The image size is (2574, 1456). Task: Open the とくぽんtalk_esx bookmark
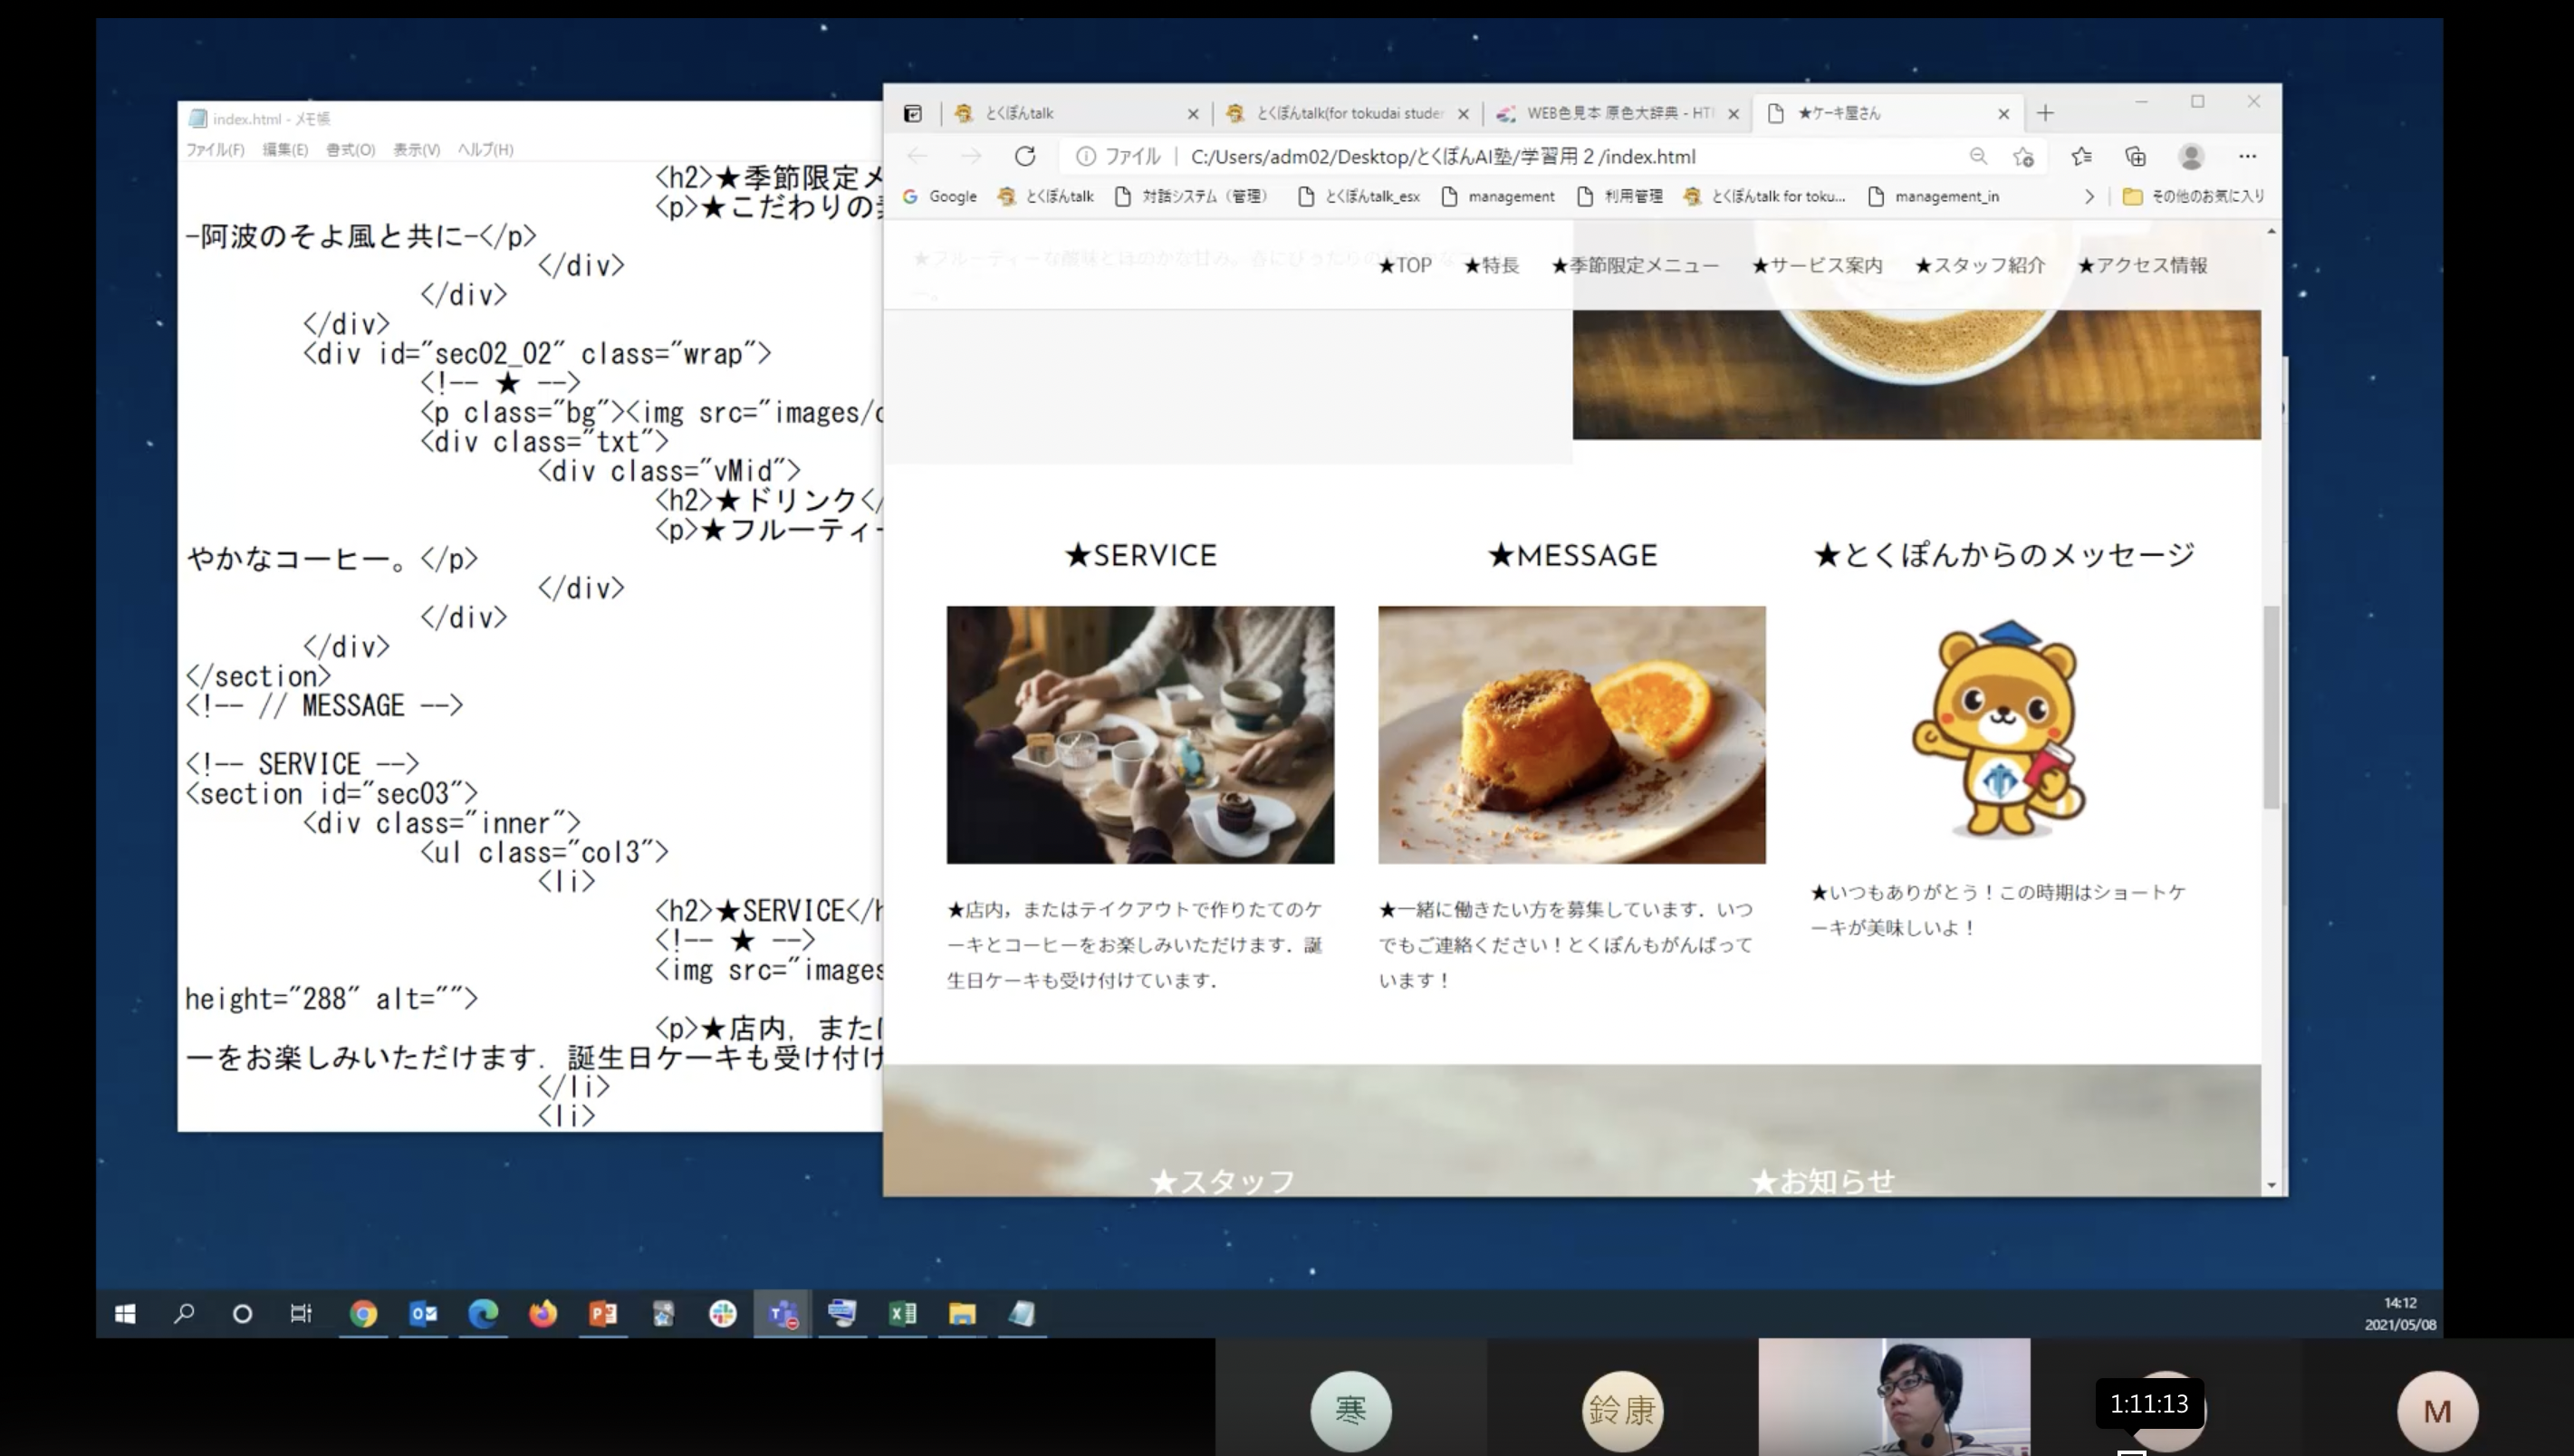click(1358, 196)
